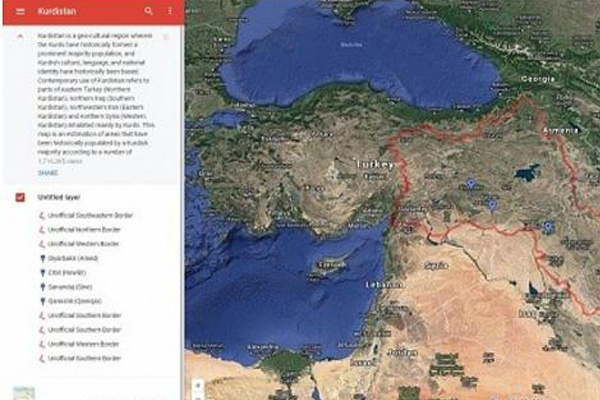Uncheck the Untitled layer checkbox
This screenshot has height=400, width=600.
point(20,197)
